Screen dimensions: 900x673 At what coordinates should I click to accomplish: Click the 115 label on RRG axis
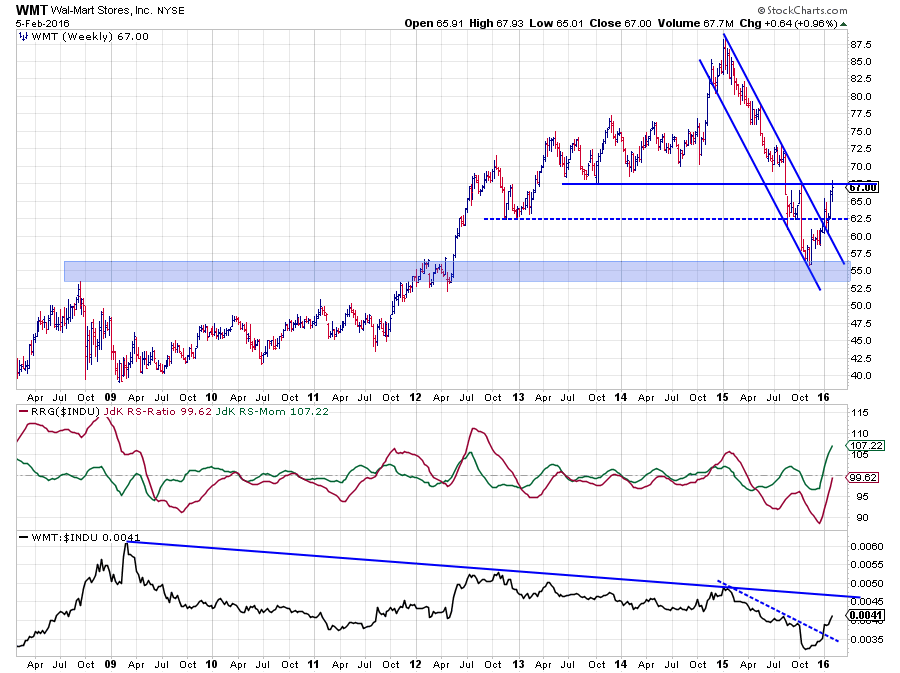point(860,413)
